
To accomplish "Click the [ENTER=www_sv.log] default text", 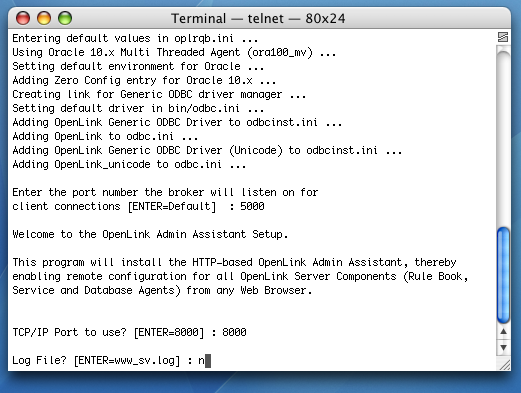I will pyautogui.click(x=127, y=361).
